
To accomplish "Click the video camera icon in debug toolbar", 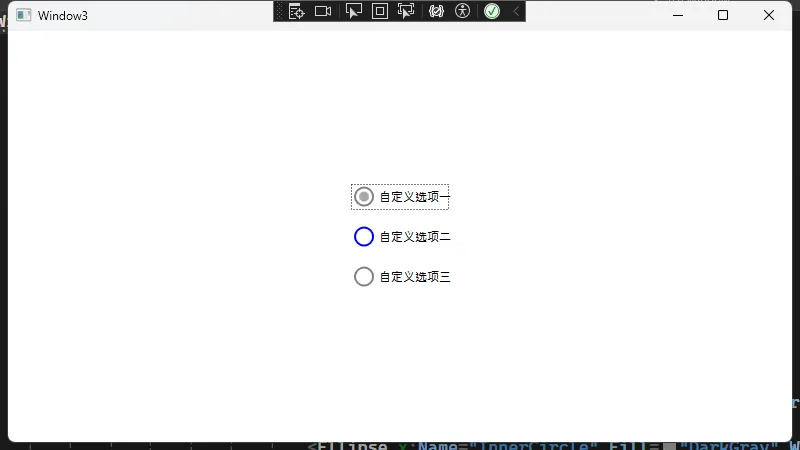I will click(323, 11).
